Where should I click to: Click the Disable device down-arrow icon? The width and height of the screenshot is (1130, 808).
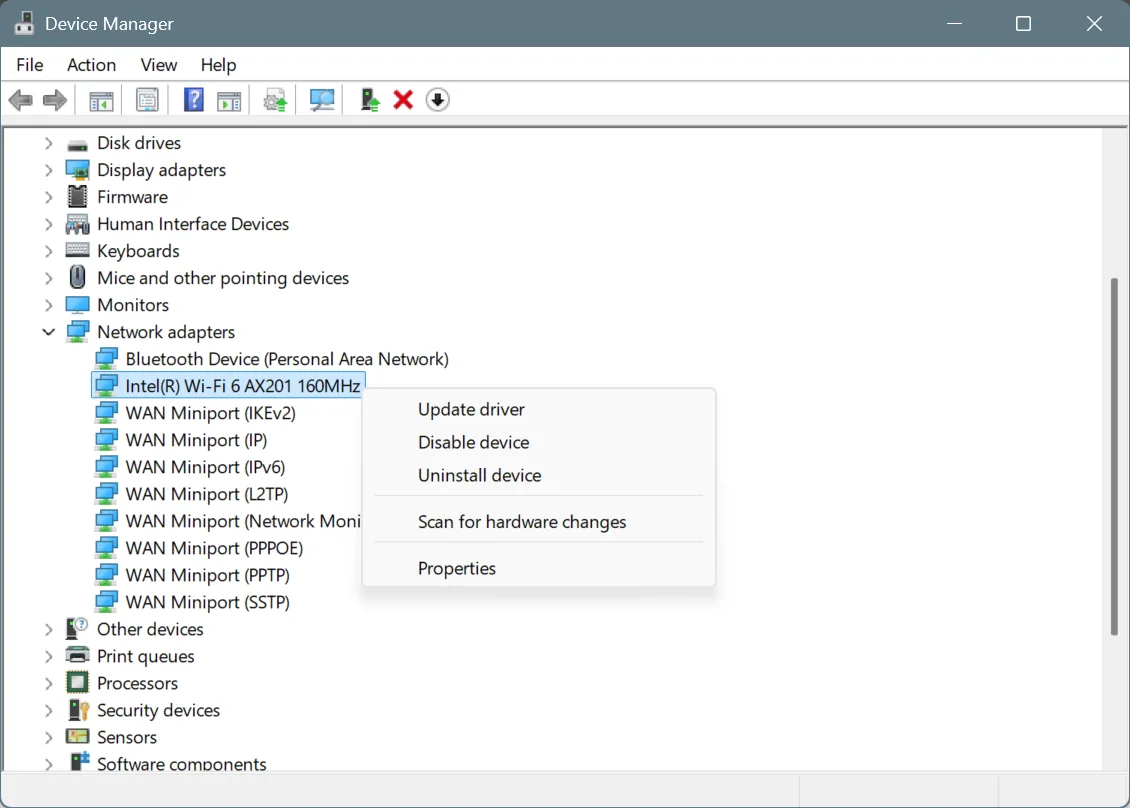[437, 99]
